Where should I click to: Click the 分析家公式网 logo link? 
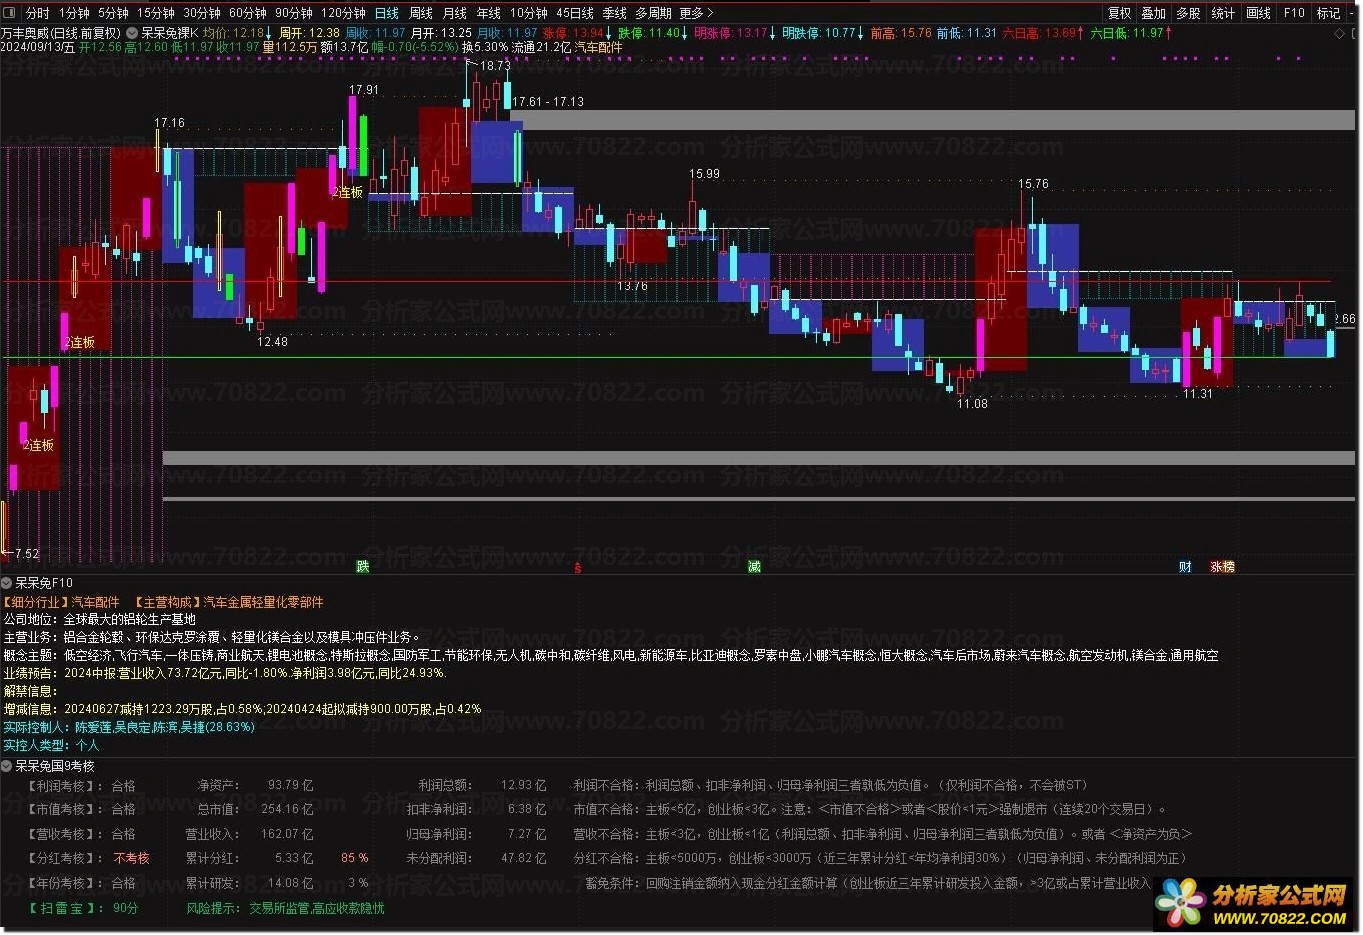(1253, 905)
